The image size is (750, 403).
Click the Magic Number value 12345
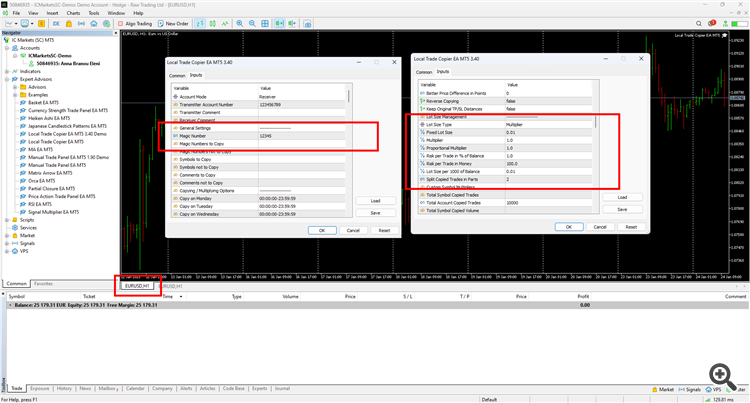click(265, 136)
